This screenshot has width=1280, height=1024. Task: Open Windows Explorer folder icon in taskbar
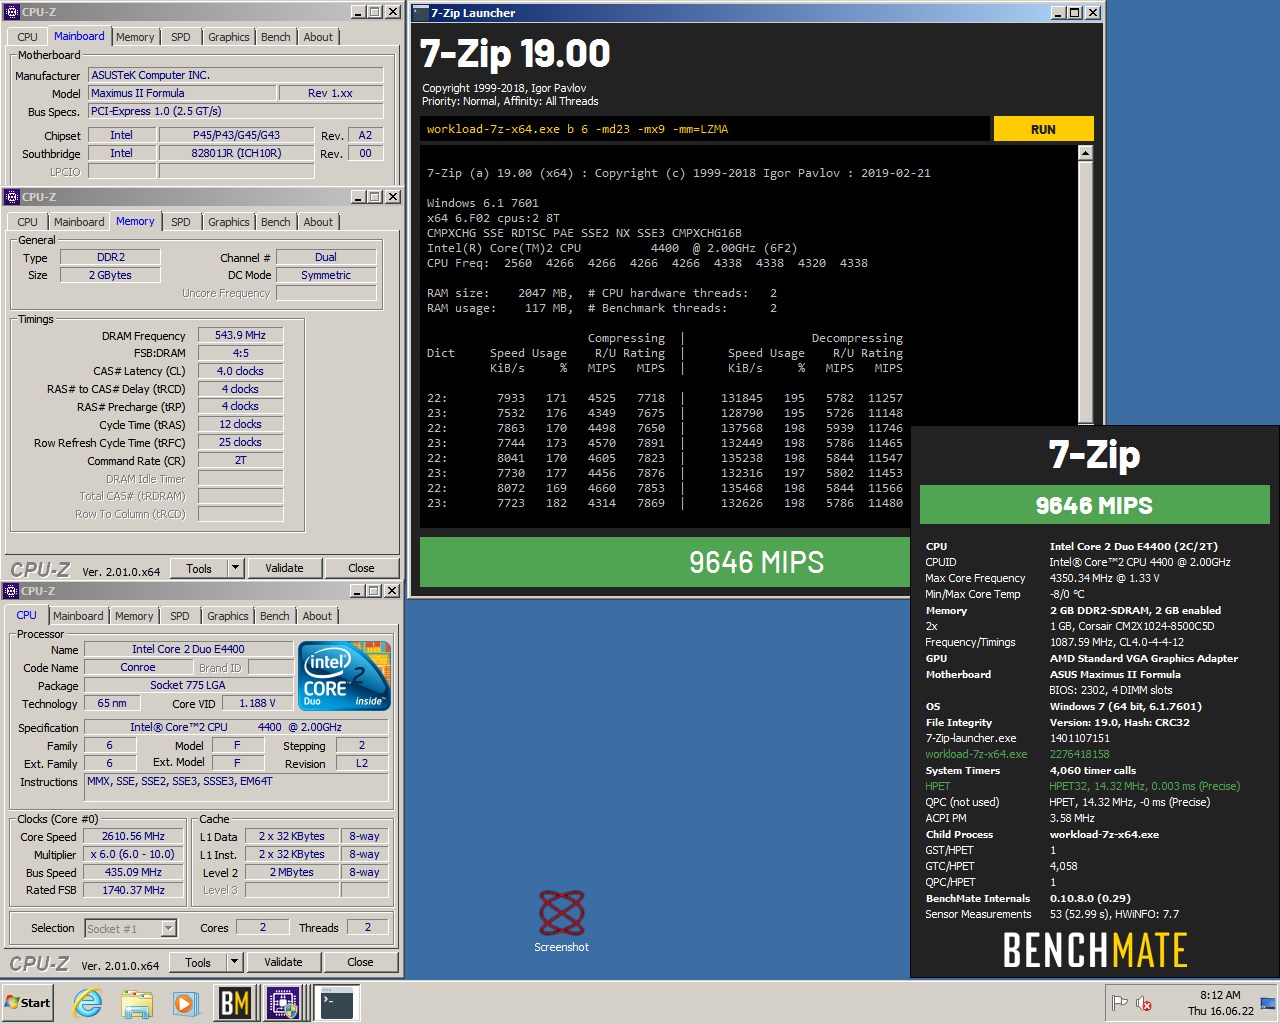point(137,1003)
